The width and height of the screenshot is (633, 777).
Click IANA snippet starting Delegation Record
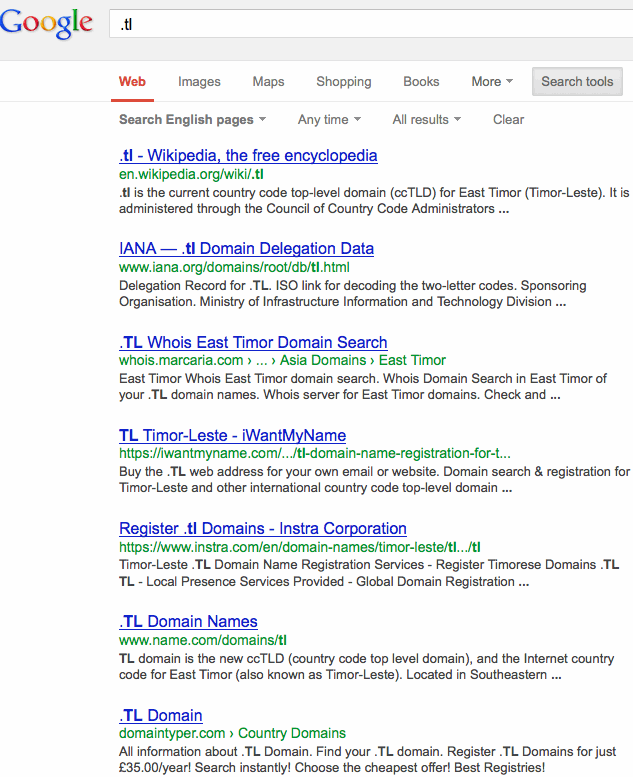(x=352, y=294)
